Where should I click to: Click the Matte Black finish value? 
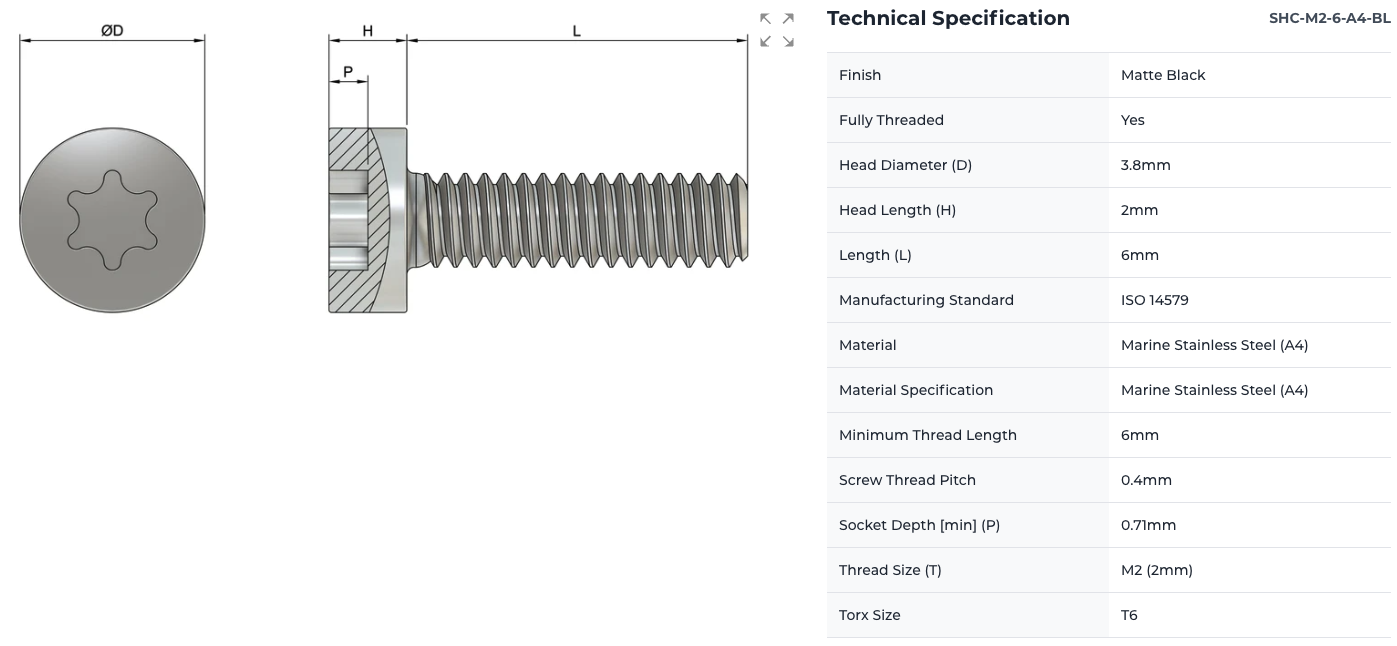pos(1163,75)
